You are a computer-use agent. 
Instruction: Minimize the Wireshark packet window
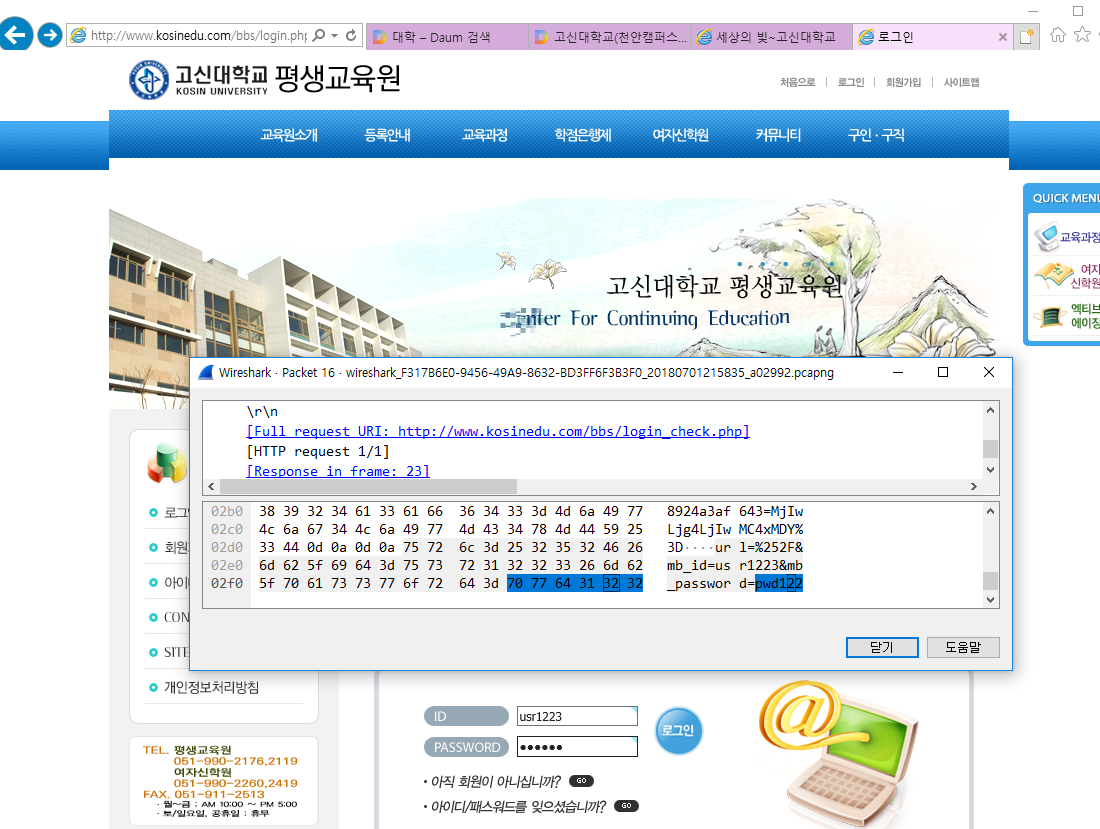(898, 372)
